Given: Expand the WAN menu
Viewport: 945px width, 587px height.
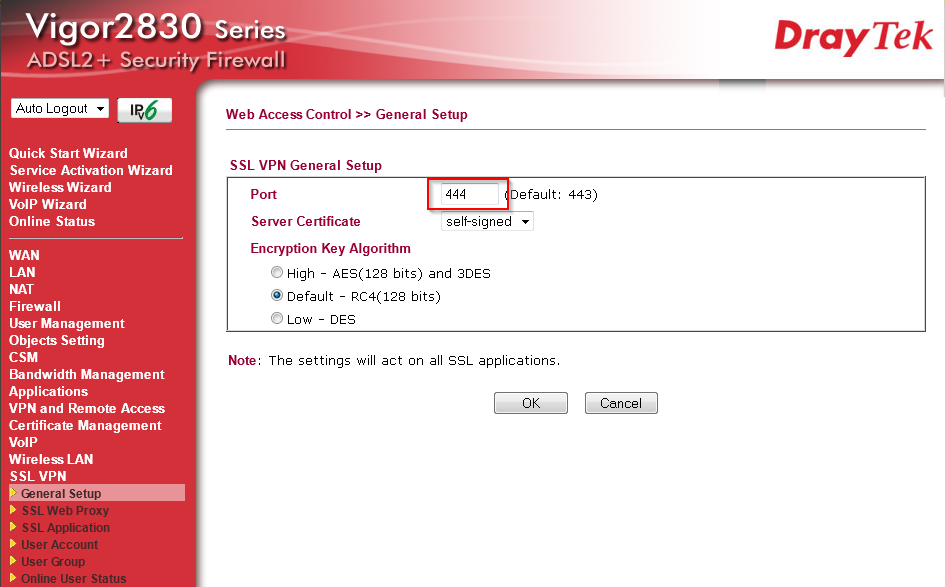Looking at the screenshot, I should pos(24,255).
